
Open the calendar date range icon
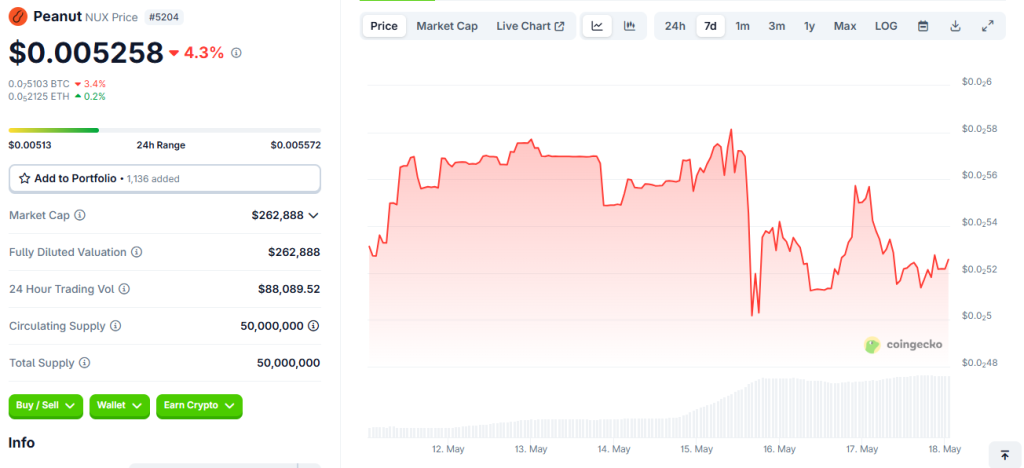point(923,26)
